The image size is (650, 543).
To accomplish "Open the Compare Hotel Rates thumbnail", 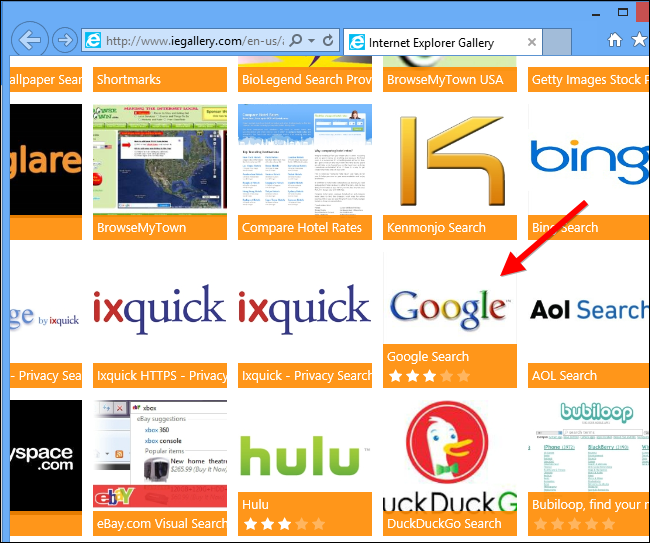I will [x=305, y=160].
